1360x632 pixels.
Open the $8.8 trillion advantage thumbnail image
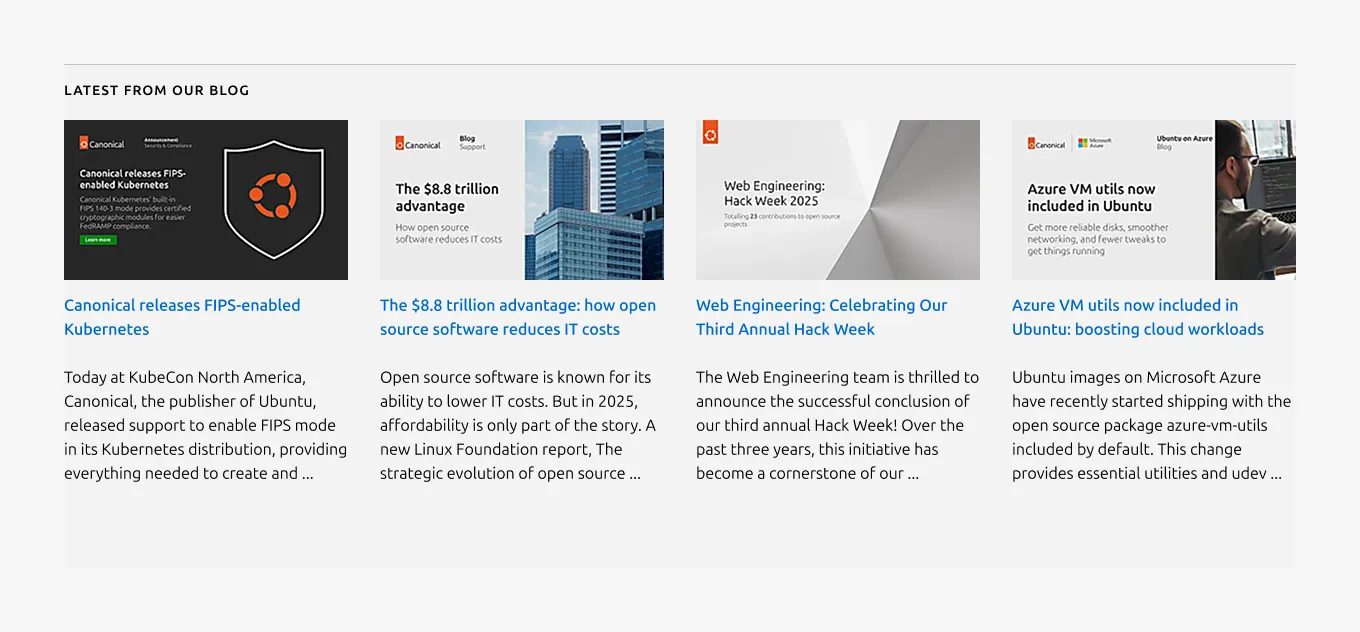point(522,200)
